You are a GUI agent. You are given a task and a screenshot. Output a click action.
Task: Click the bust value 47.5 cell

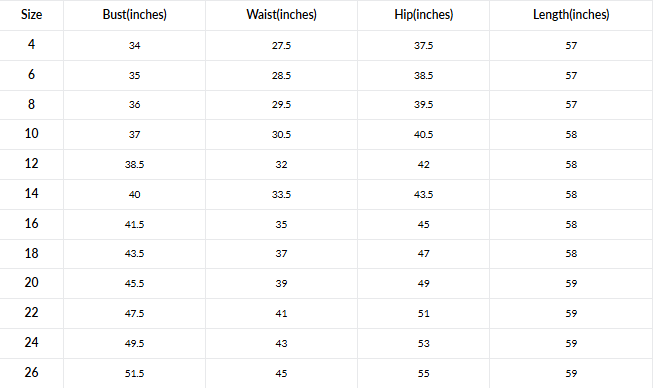[x=135, y=313]
